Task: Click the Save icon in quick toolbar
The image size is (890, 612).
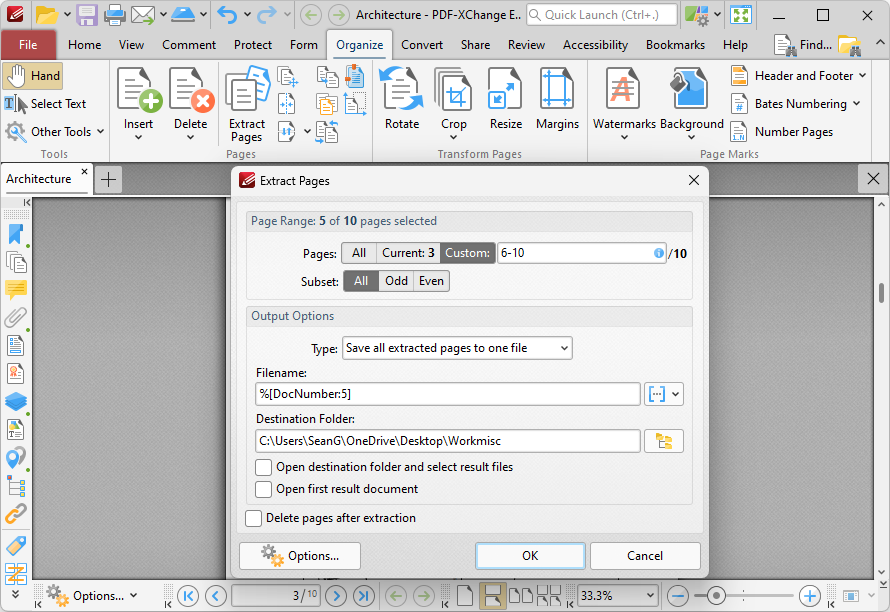Action: pos(87,15)
